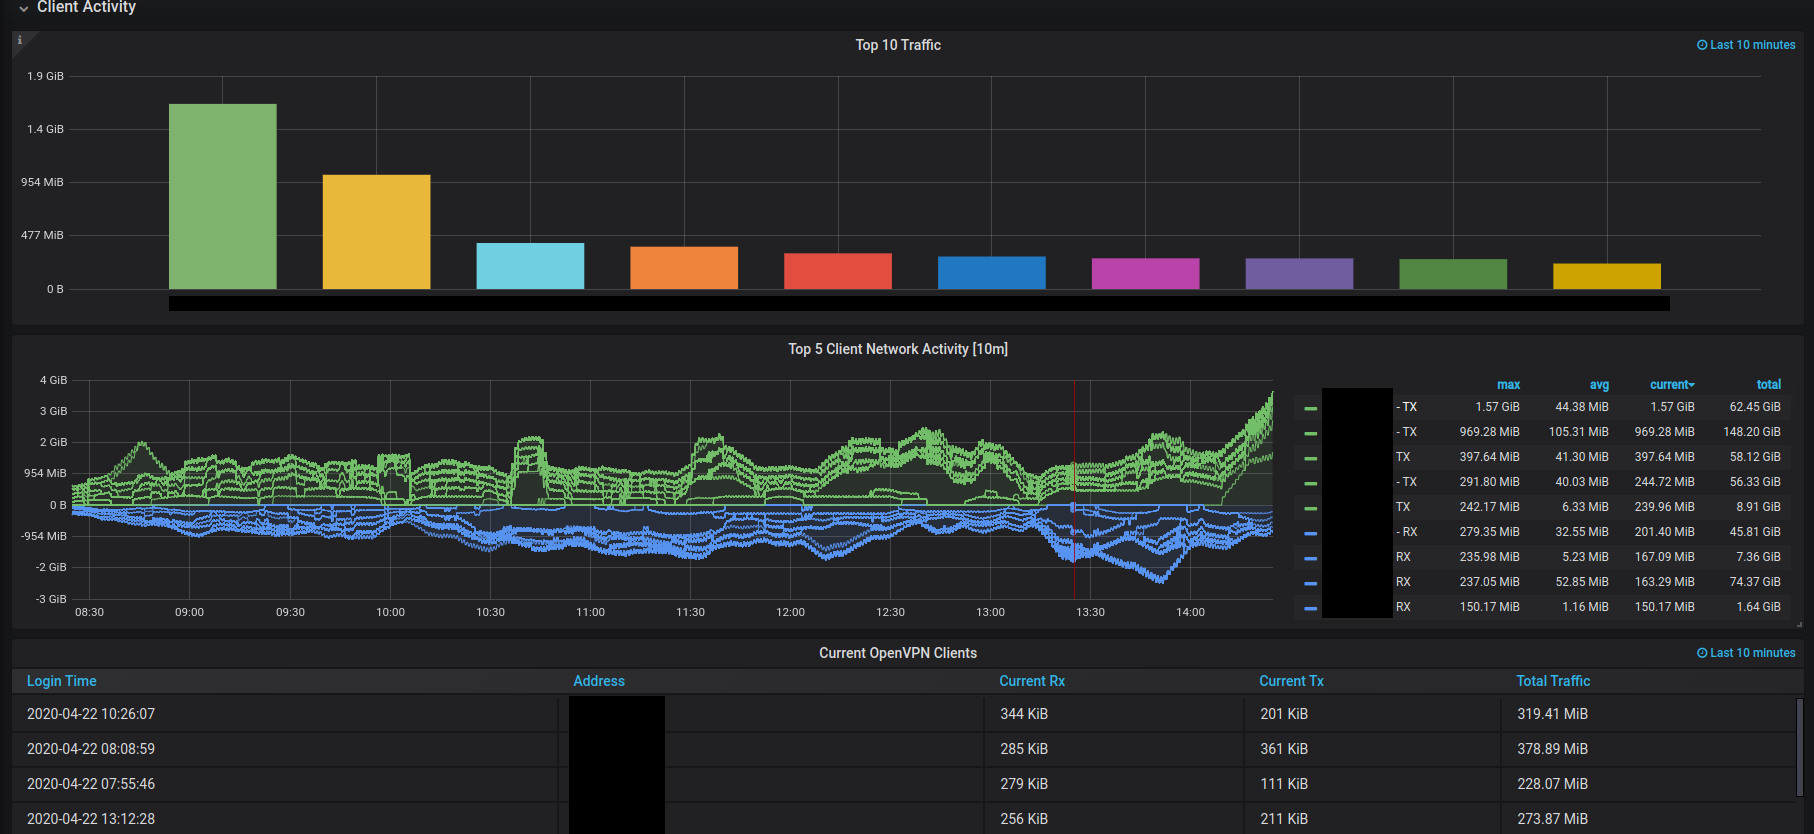
Task: Open Top 10 Traffic panel title menu
Action: (898, 45)
